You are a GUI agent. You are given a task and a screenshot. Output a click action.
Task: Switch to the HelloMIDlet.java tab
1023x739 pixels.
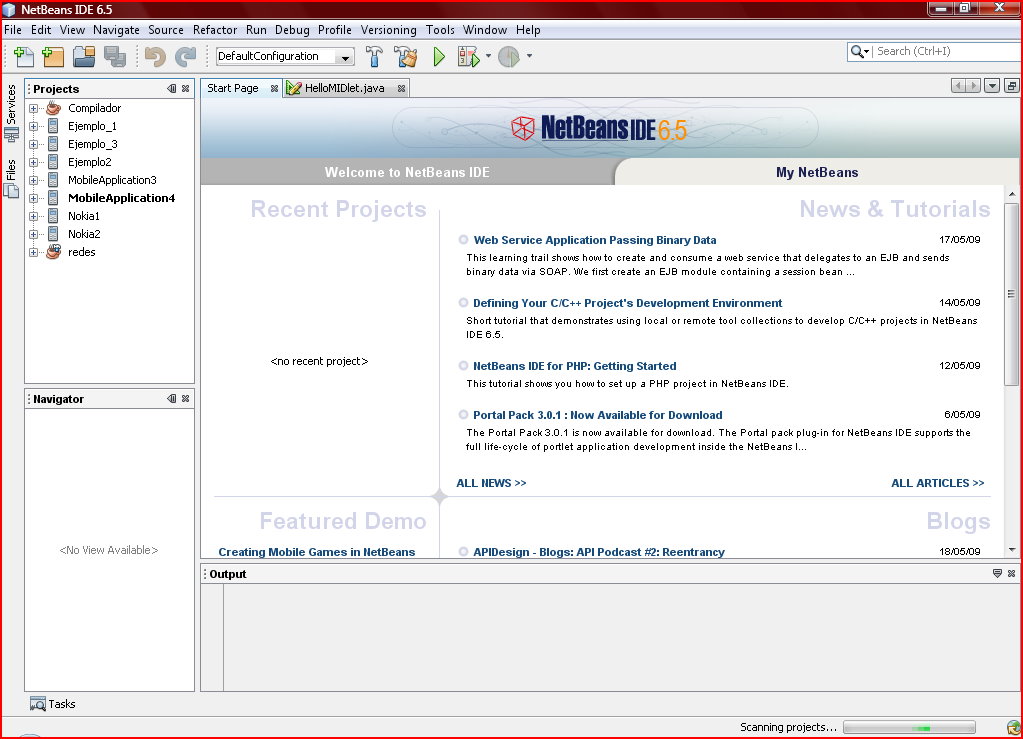point(341,88)
